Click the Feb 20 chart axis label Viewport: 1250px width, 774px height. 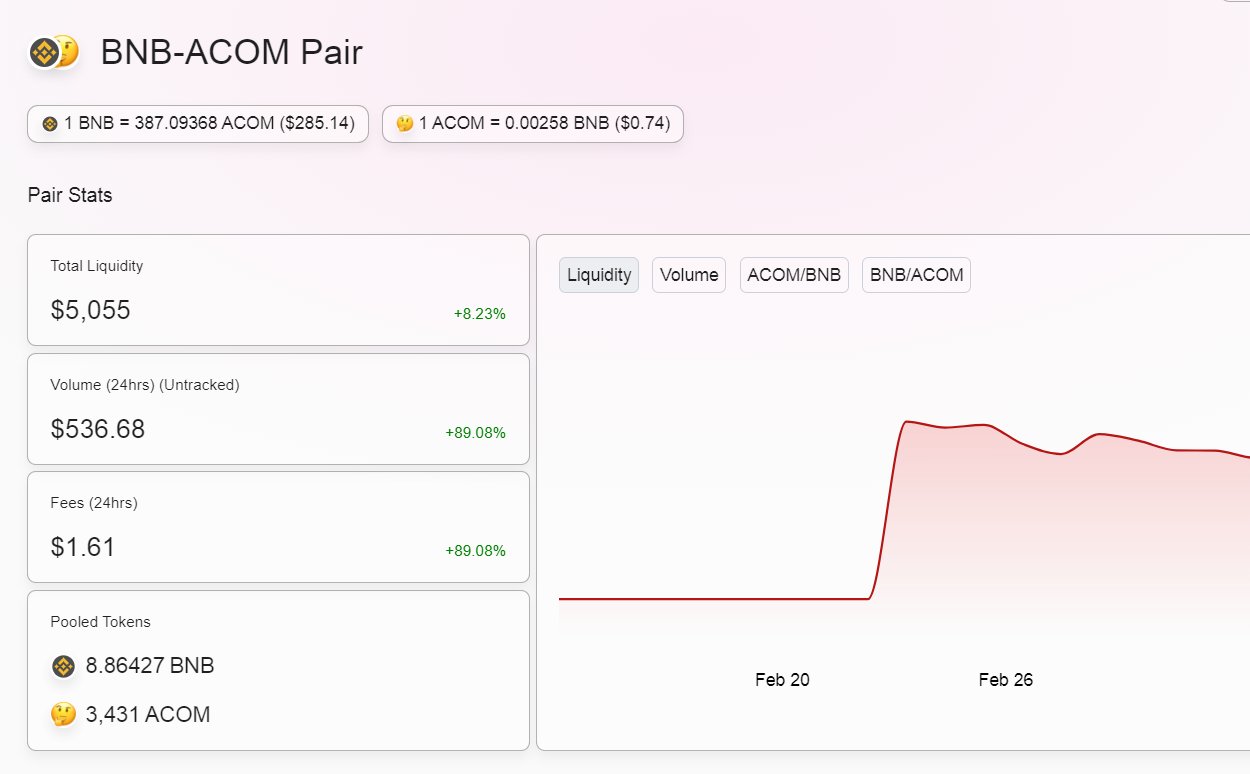(782, 680)
